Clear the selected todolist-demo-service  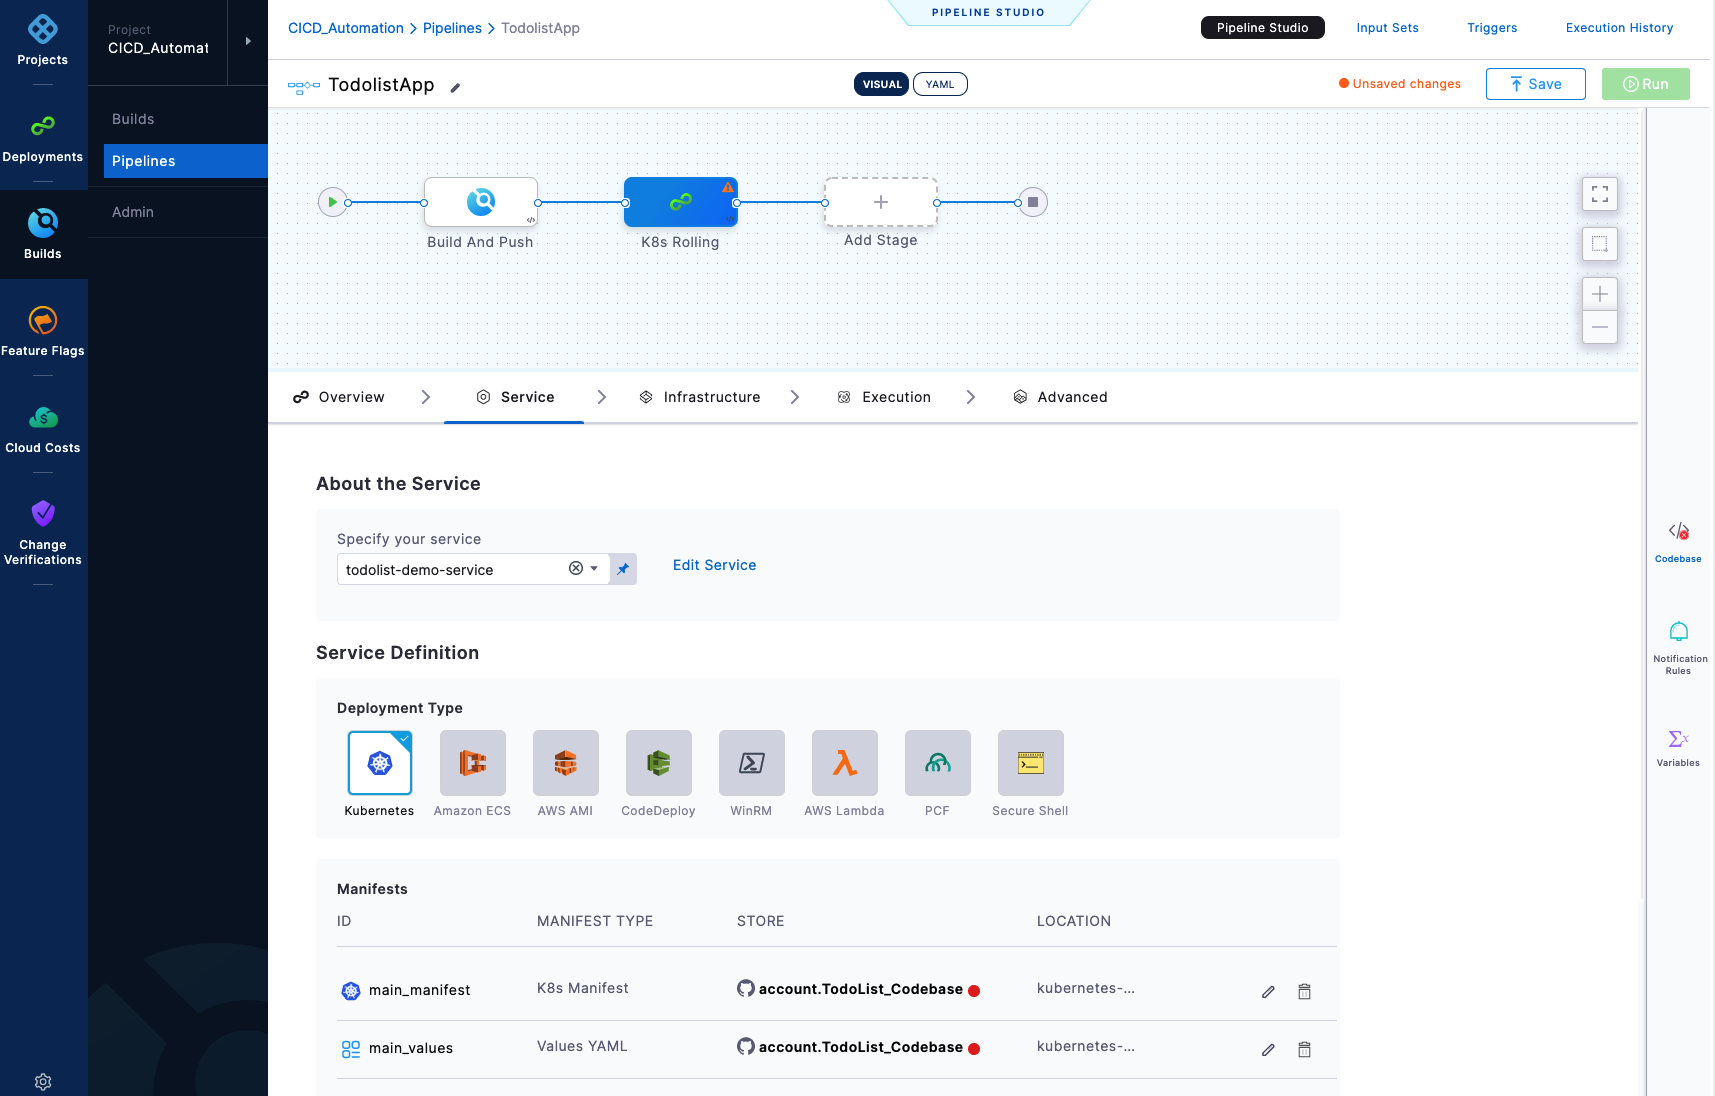pos(576,568)
